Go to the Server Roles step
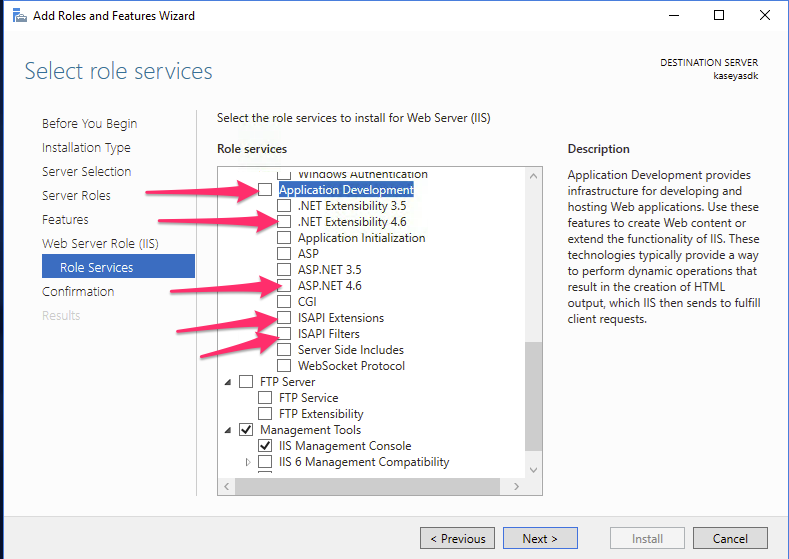 click(x=76, y=196)
